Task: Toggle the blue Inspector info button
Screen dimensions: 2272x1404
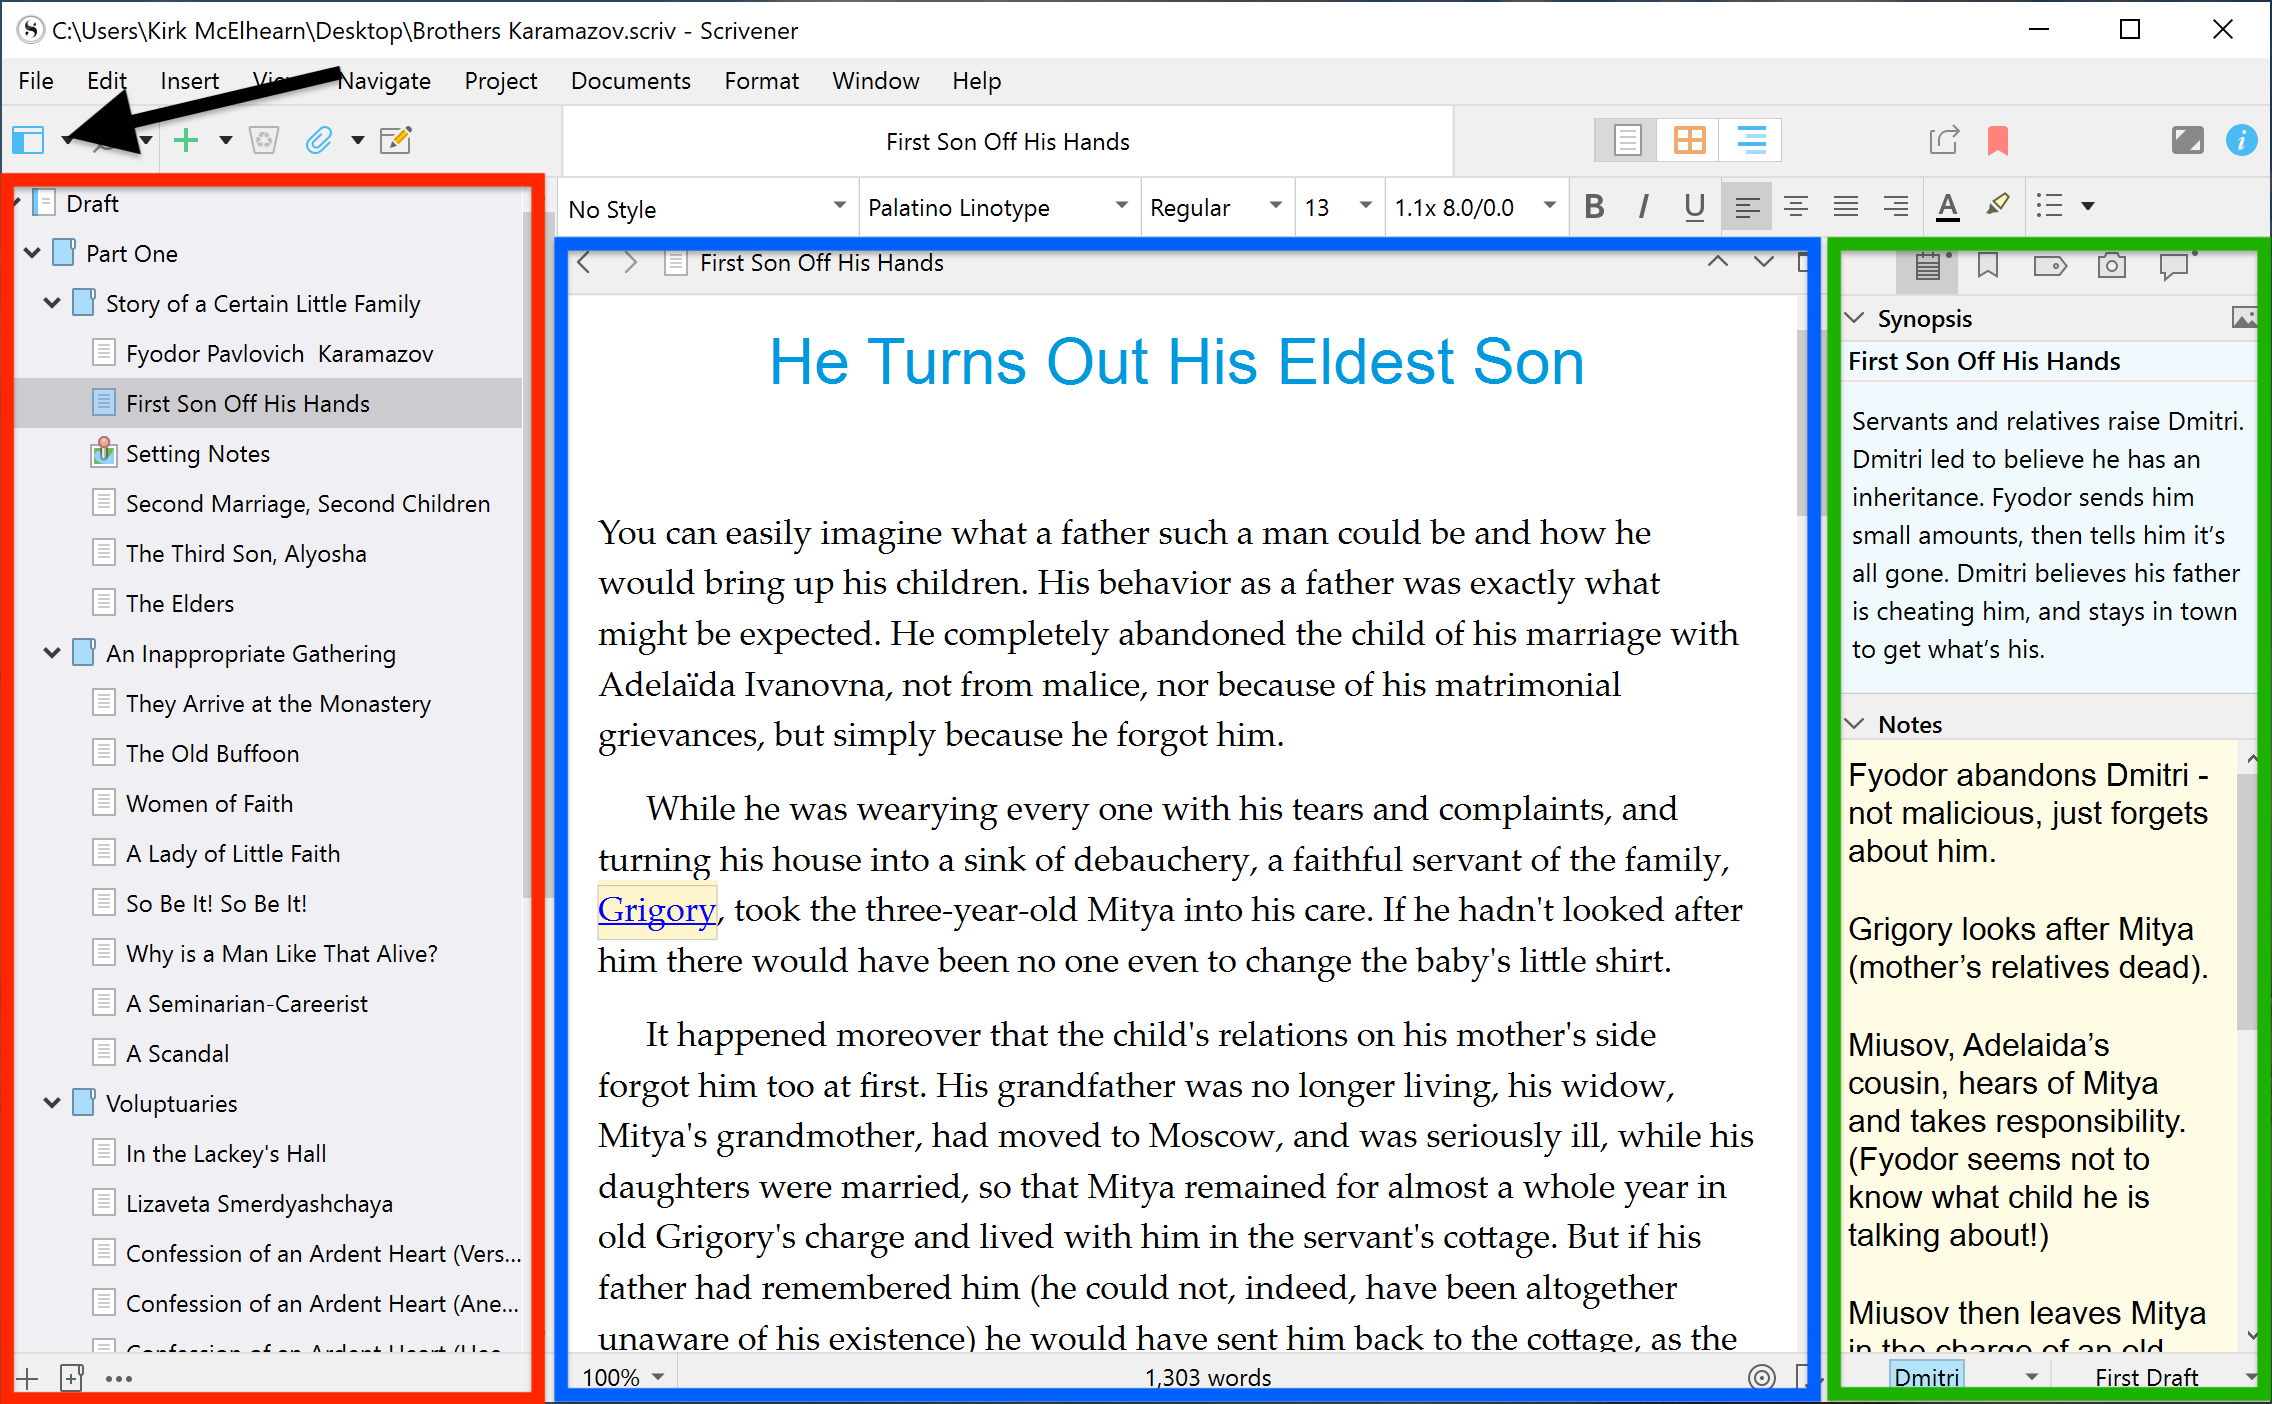Action: (2241, 140)
